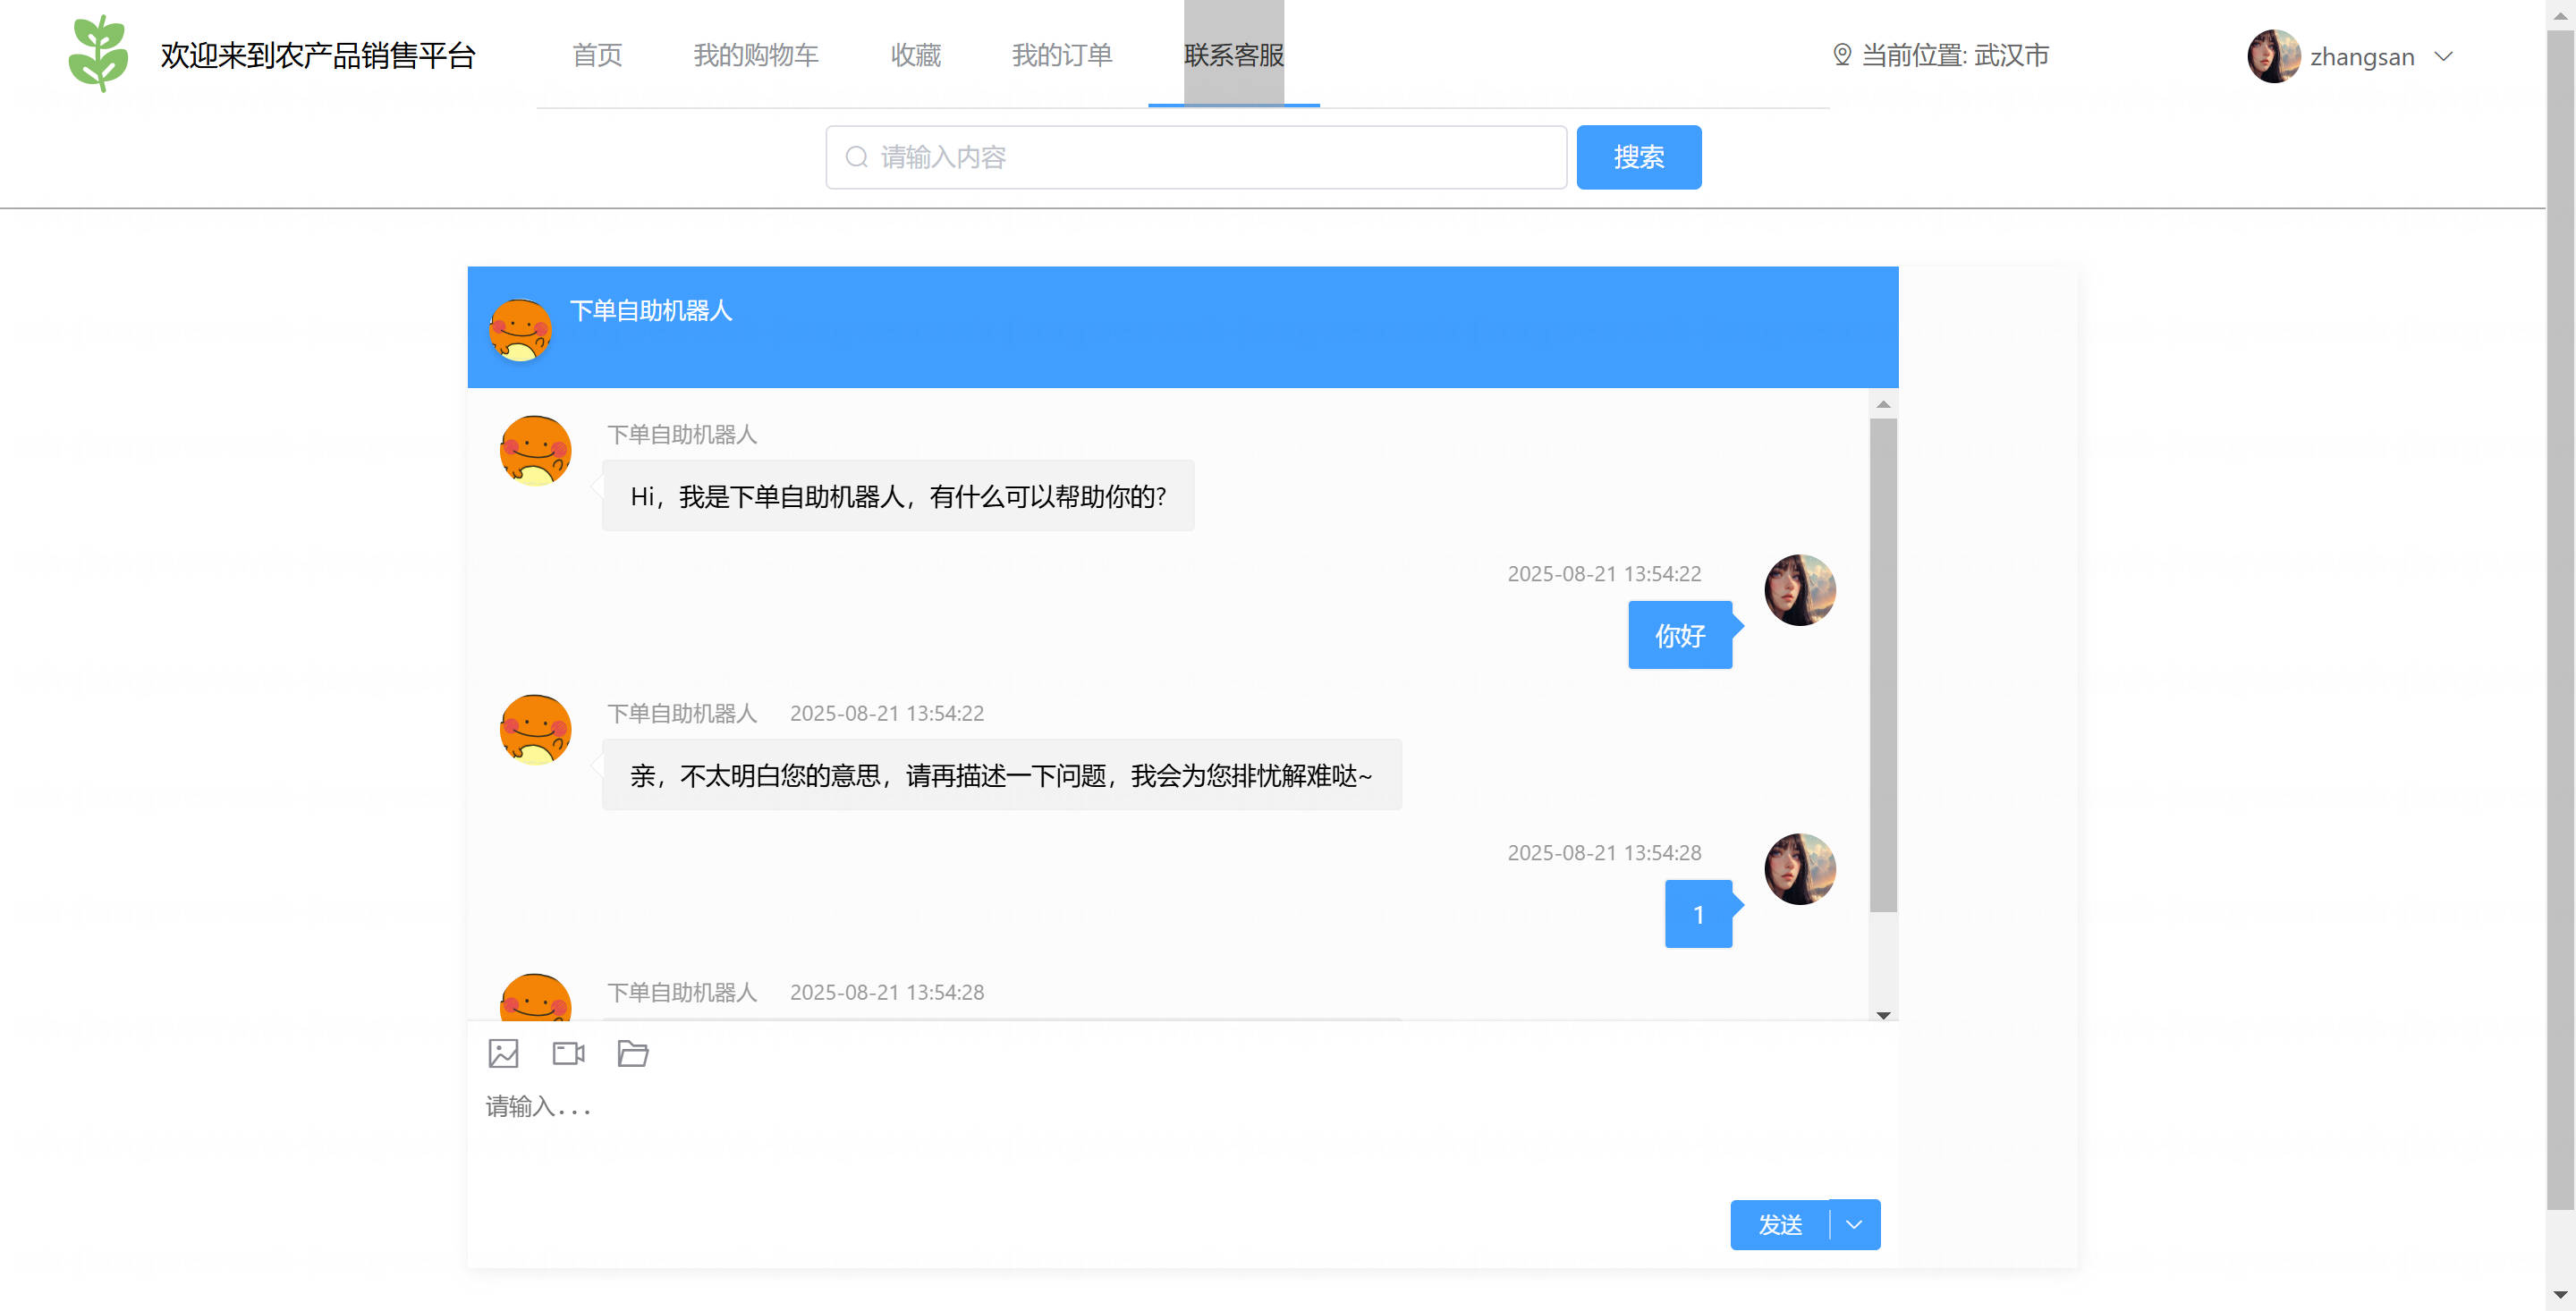This screenshot has height=1311, width=2576.
Task: Click the 搜索 button
Action: coord(1638,157)
